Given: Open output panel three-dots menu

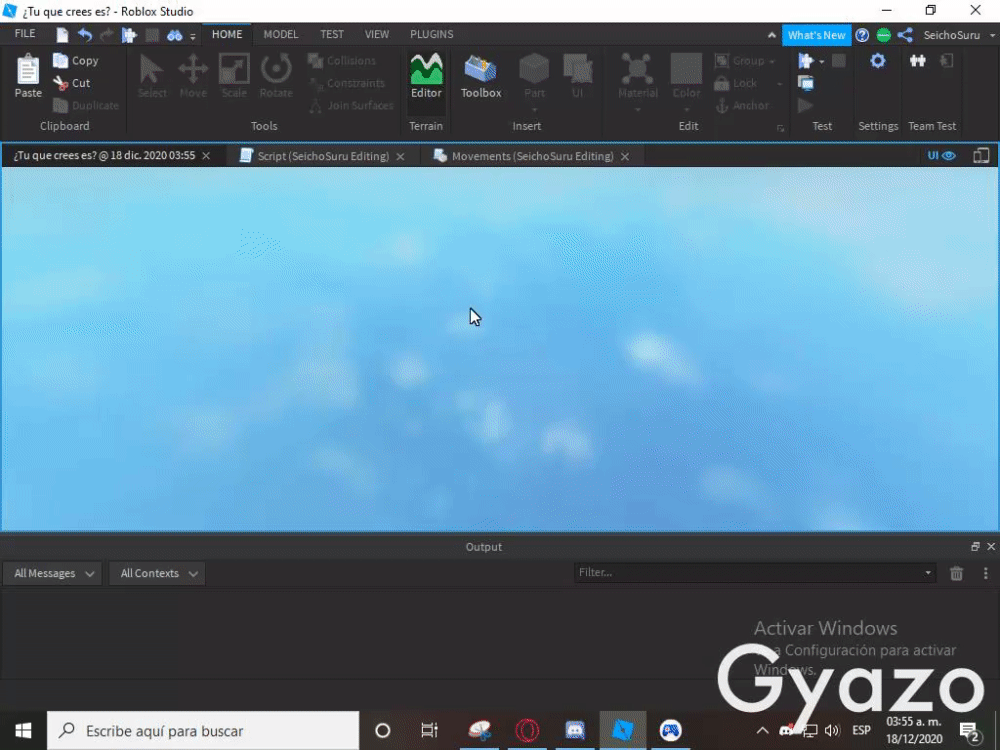Looking at the screenshot, I should click(x=985, y=573).
